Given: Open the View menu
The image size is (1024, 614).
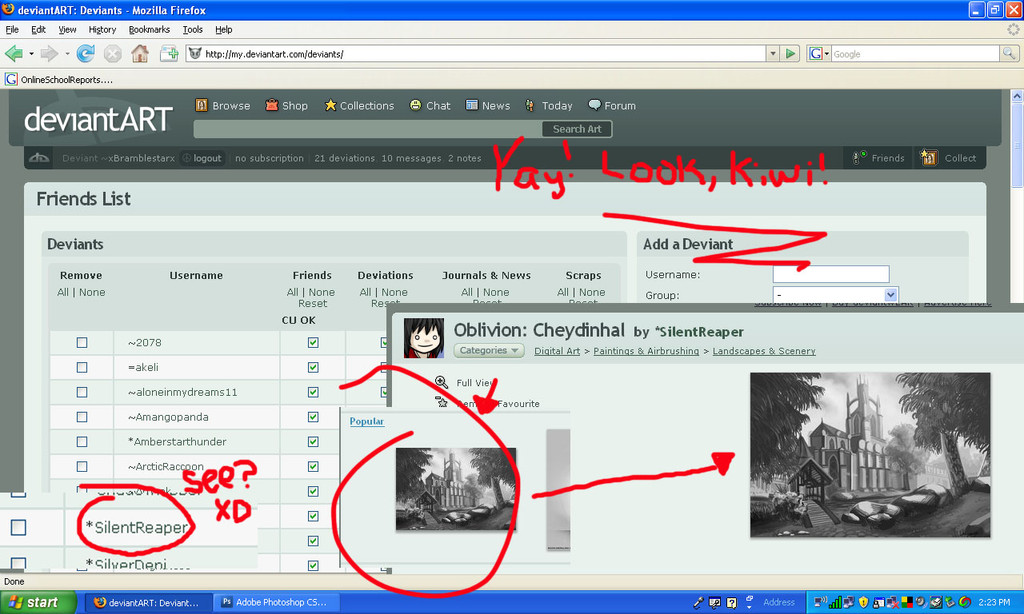Looking at the screenshot, I should tap(67, 29).
